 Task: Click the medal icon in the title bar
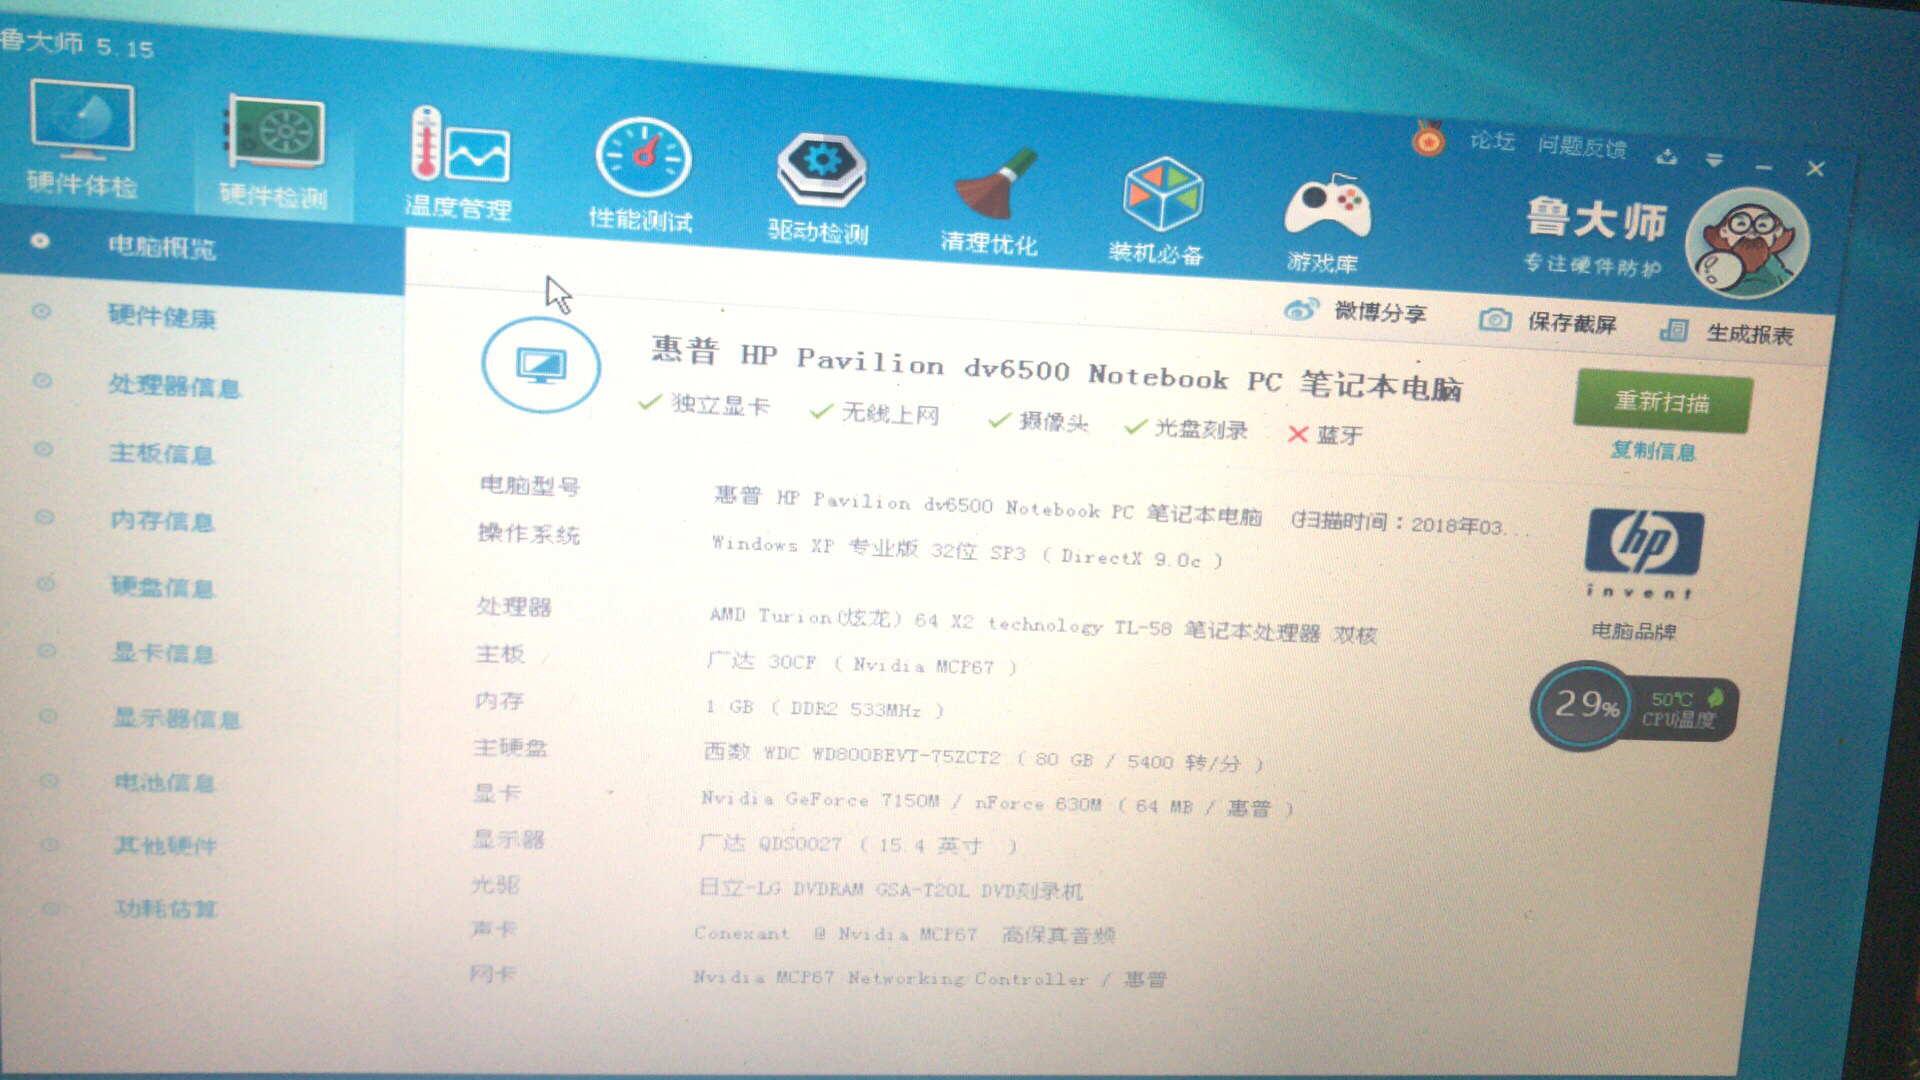click(1429, 139)
